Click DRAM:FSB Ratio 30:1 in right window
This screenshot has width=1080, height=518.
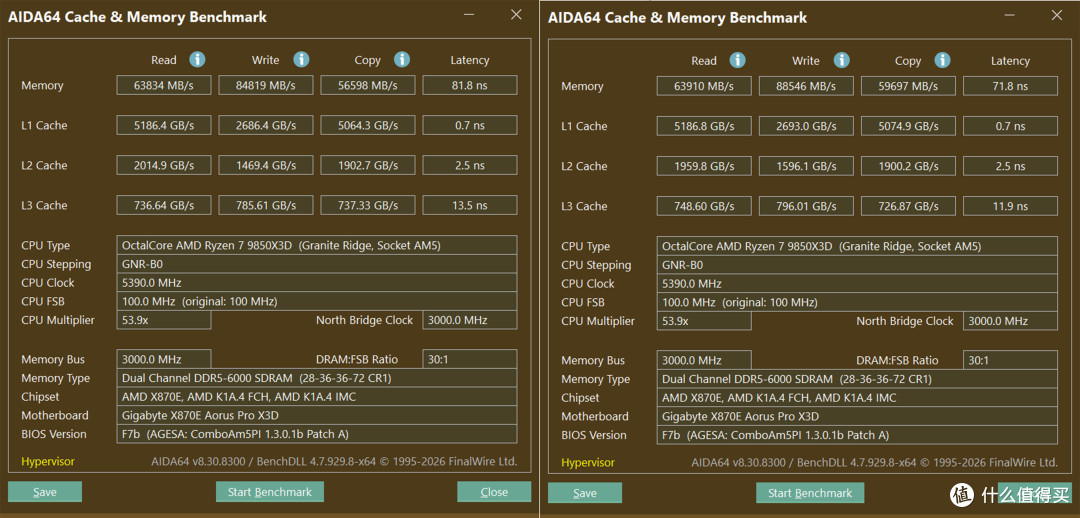click(x=1010, y=360)
